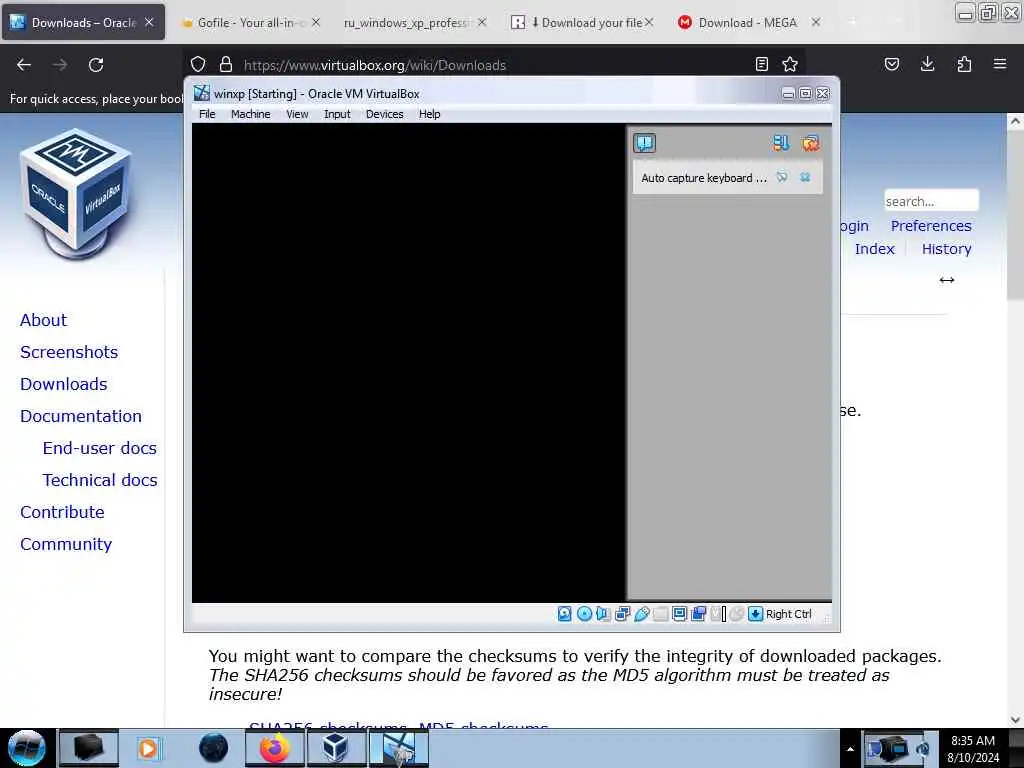Open VirtualBox Manager from the taskbar
The height and width of the screenshot is (768, 1024).
tap(336, 748)
